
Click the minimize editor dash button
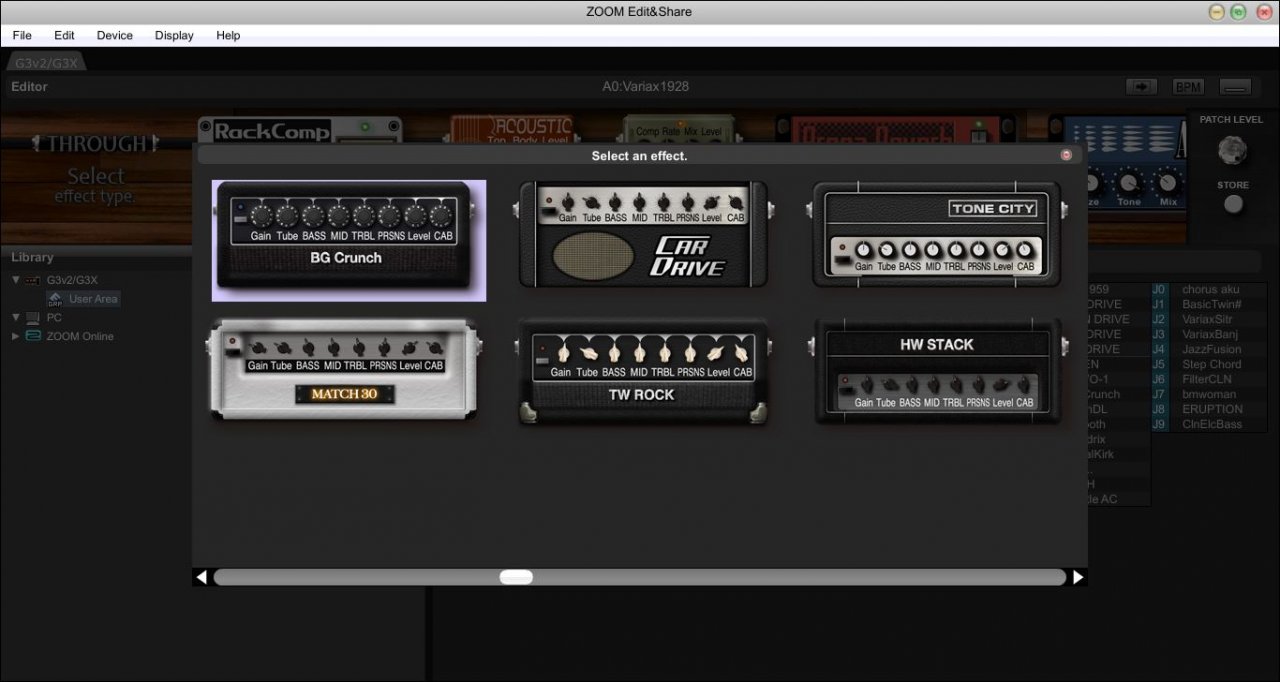click(1236, 87)
